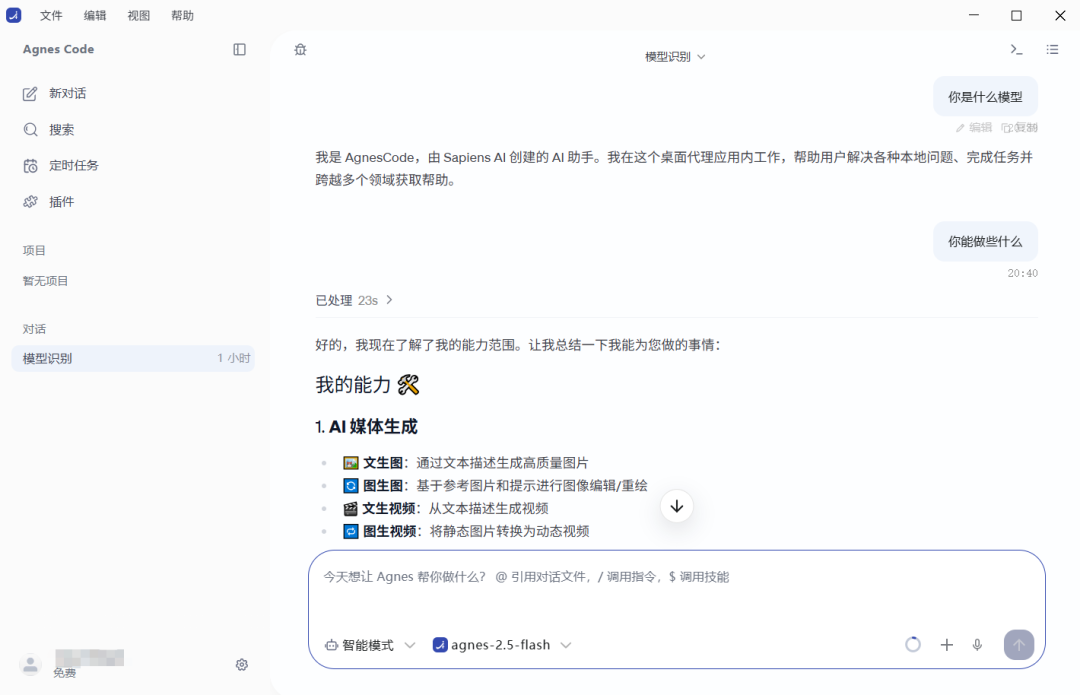Open the 视图 menu
This screenshot has height=695, width=1080.
pos(138,16)
